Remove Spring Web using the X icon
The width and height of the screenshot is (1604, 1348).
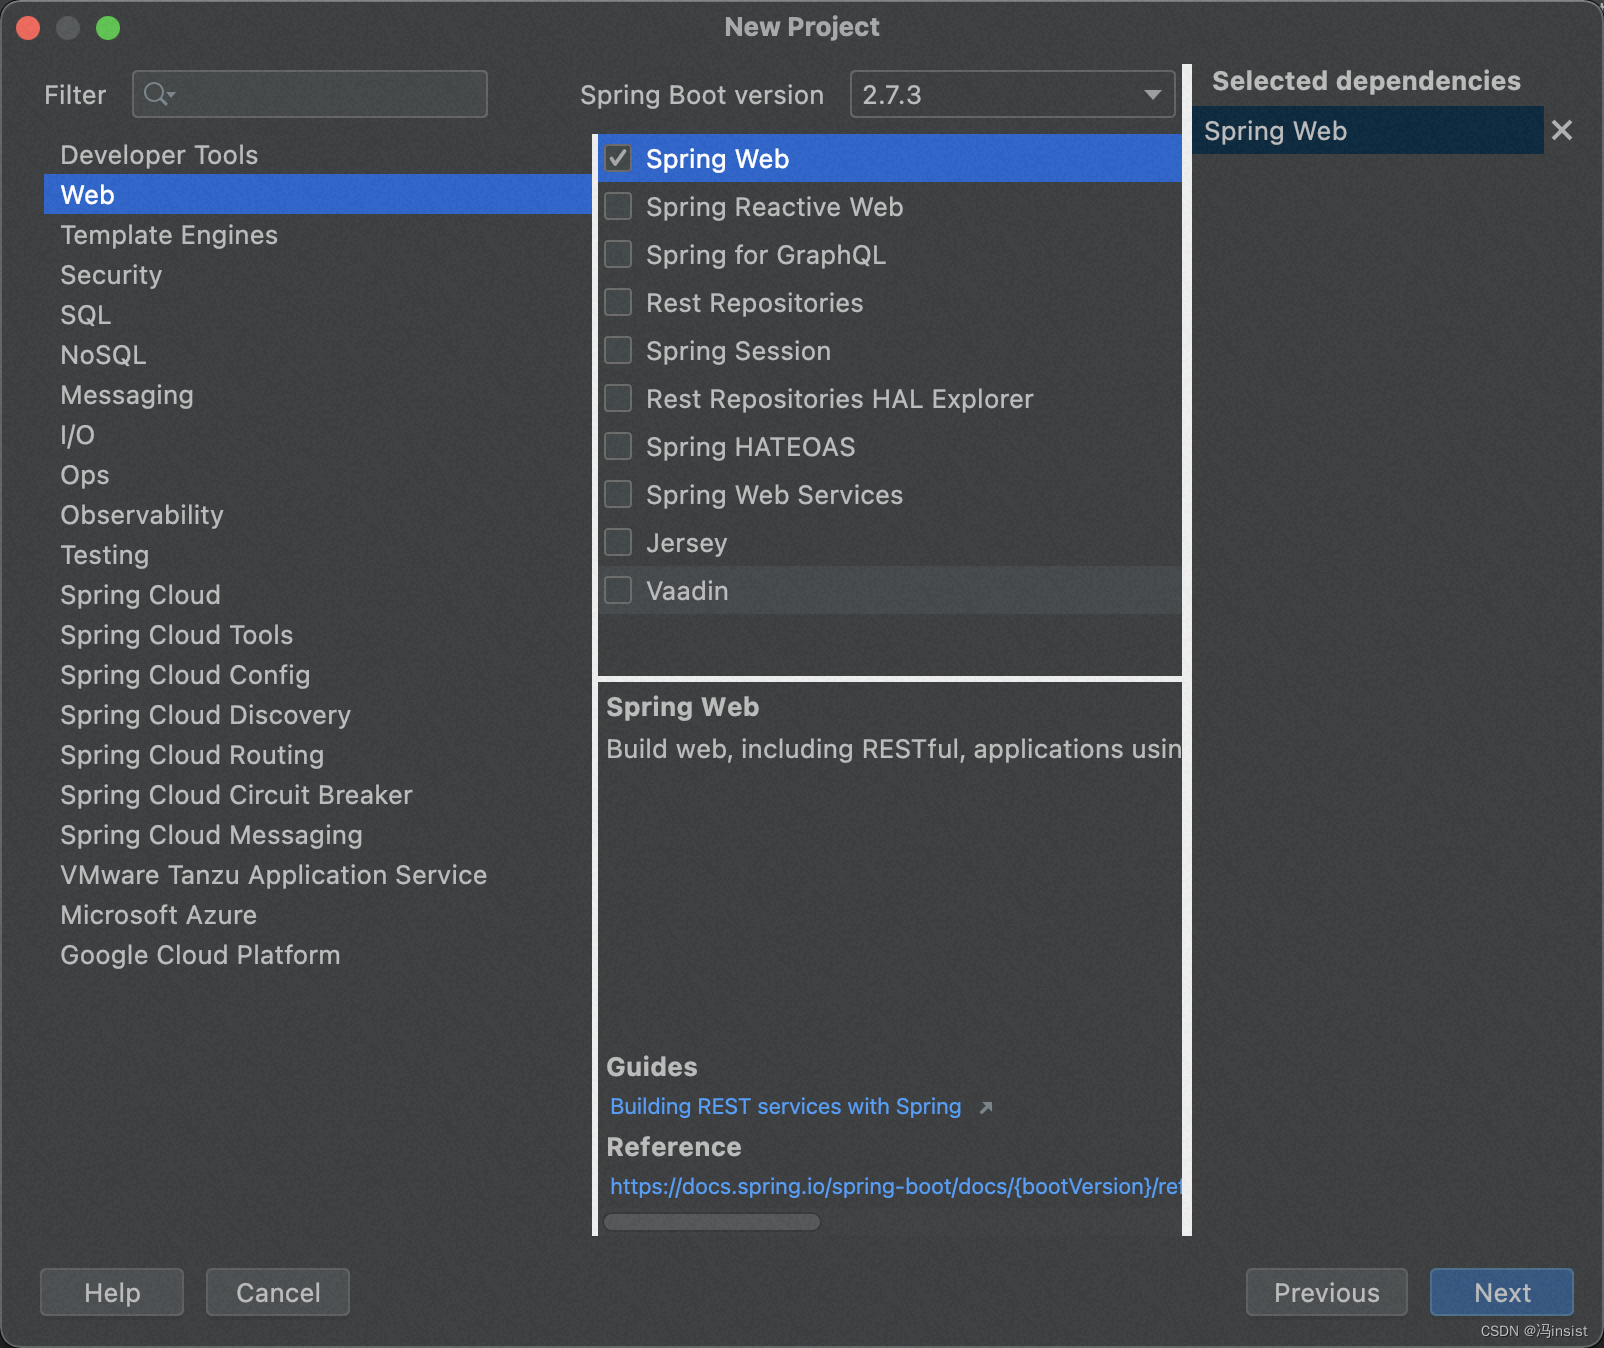point(1562,130)
